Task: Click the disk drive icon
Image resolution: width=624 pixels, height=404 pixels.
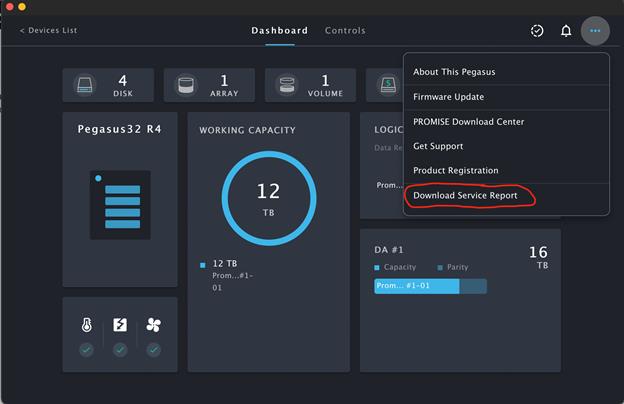Action: [84, 85]
